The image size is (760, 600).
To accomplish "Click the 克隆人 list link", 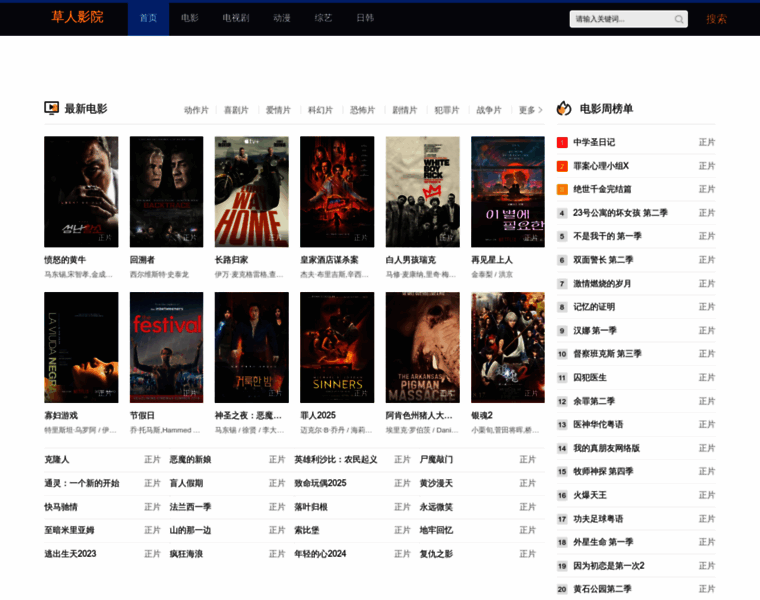I will 57,459.
